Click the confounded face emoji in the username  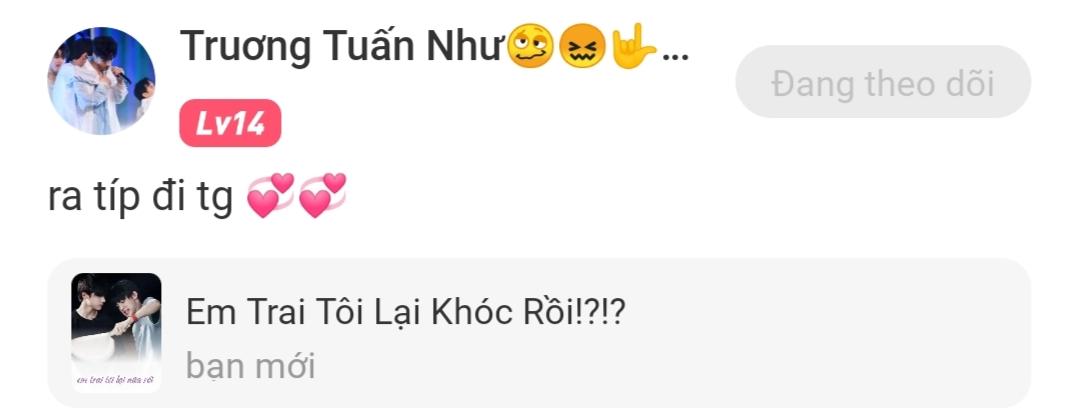point(581,47)
